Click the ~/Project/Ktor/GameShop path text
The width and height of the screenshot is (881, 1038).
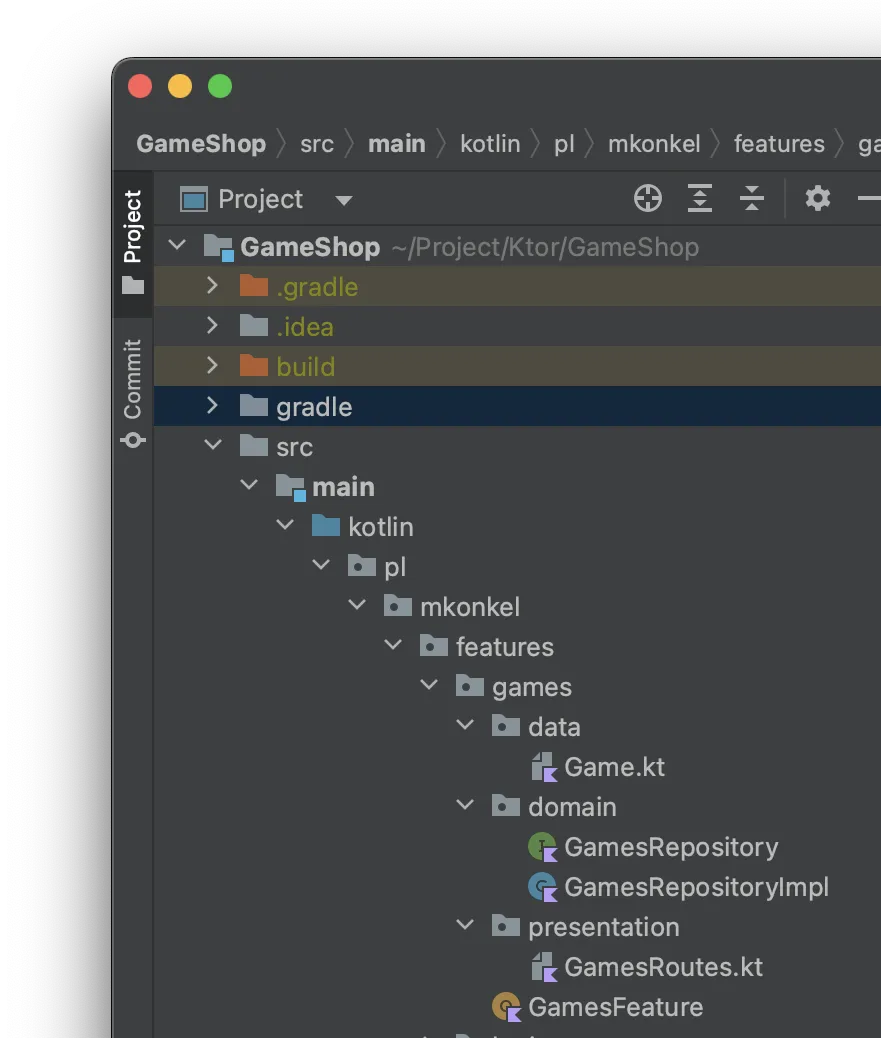pos(545,248)
